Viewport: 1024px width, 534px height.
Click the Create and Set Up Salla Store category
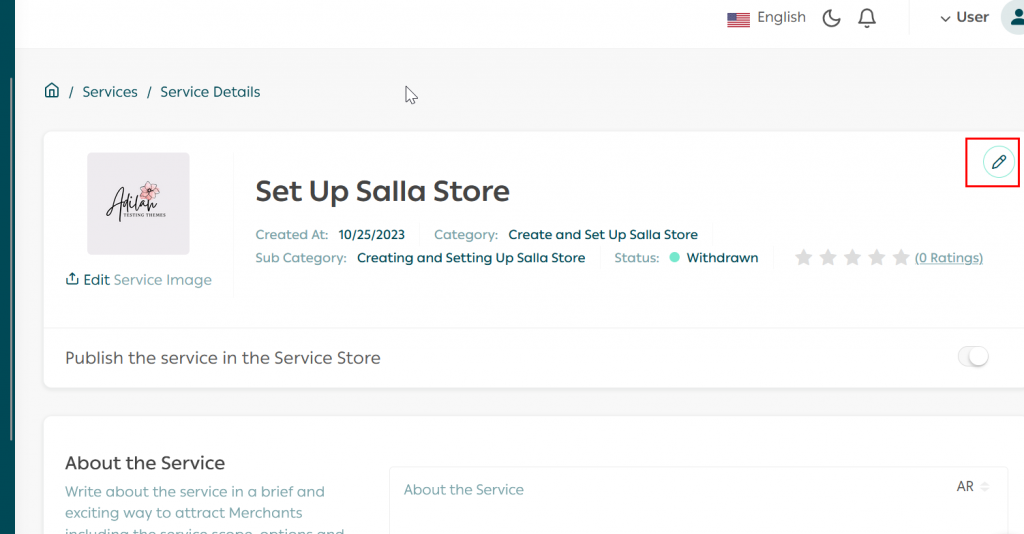pyautogui.click(x=603, y=235)
